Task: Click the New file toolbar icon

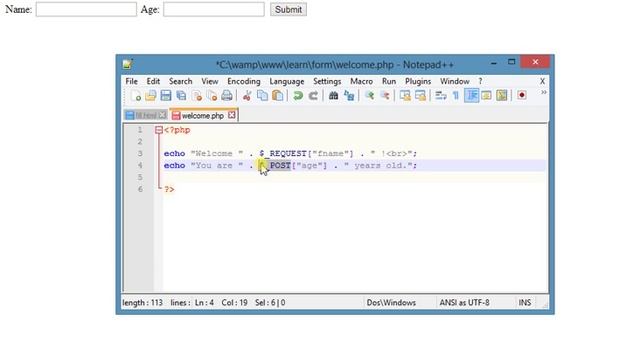Action: tap(136, 96)
